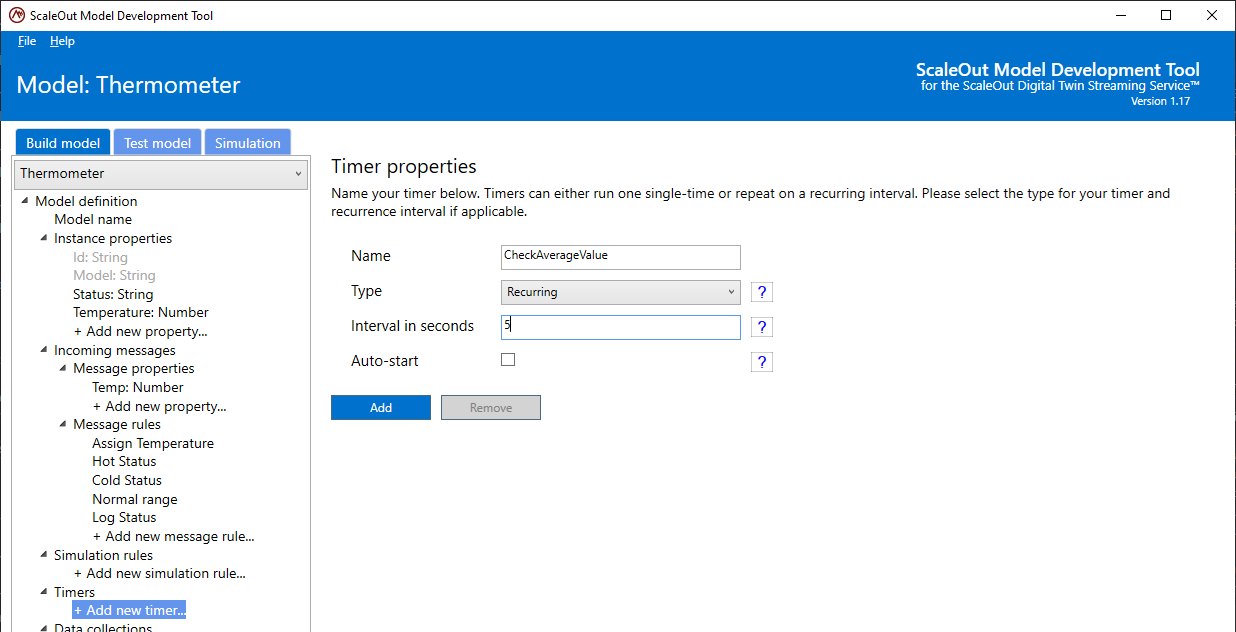Select the Cold Status rule
This screenshot has height=632, width=1236.
[x=127, y=480]
